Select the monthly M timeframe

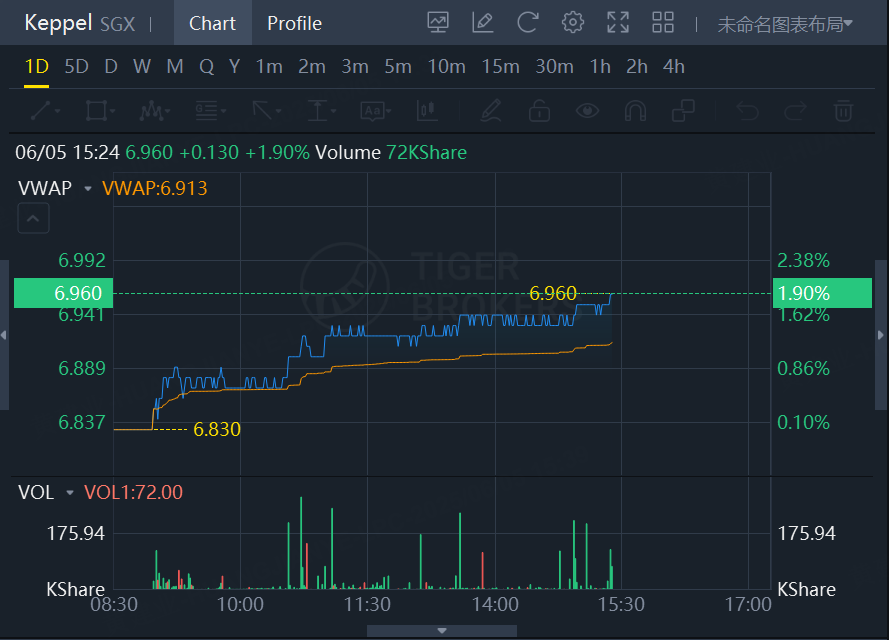(x=175, y=67)
